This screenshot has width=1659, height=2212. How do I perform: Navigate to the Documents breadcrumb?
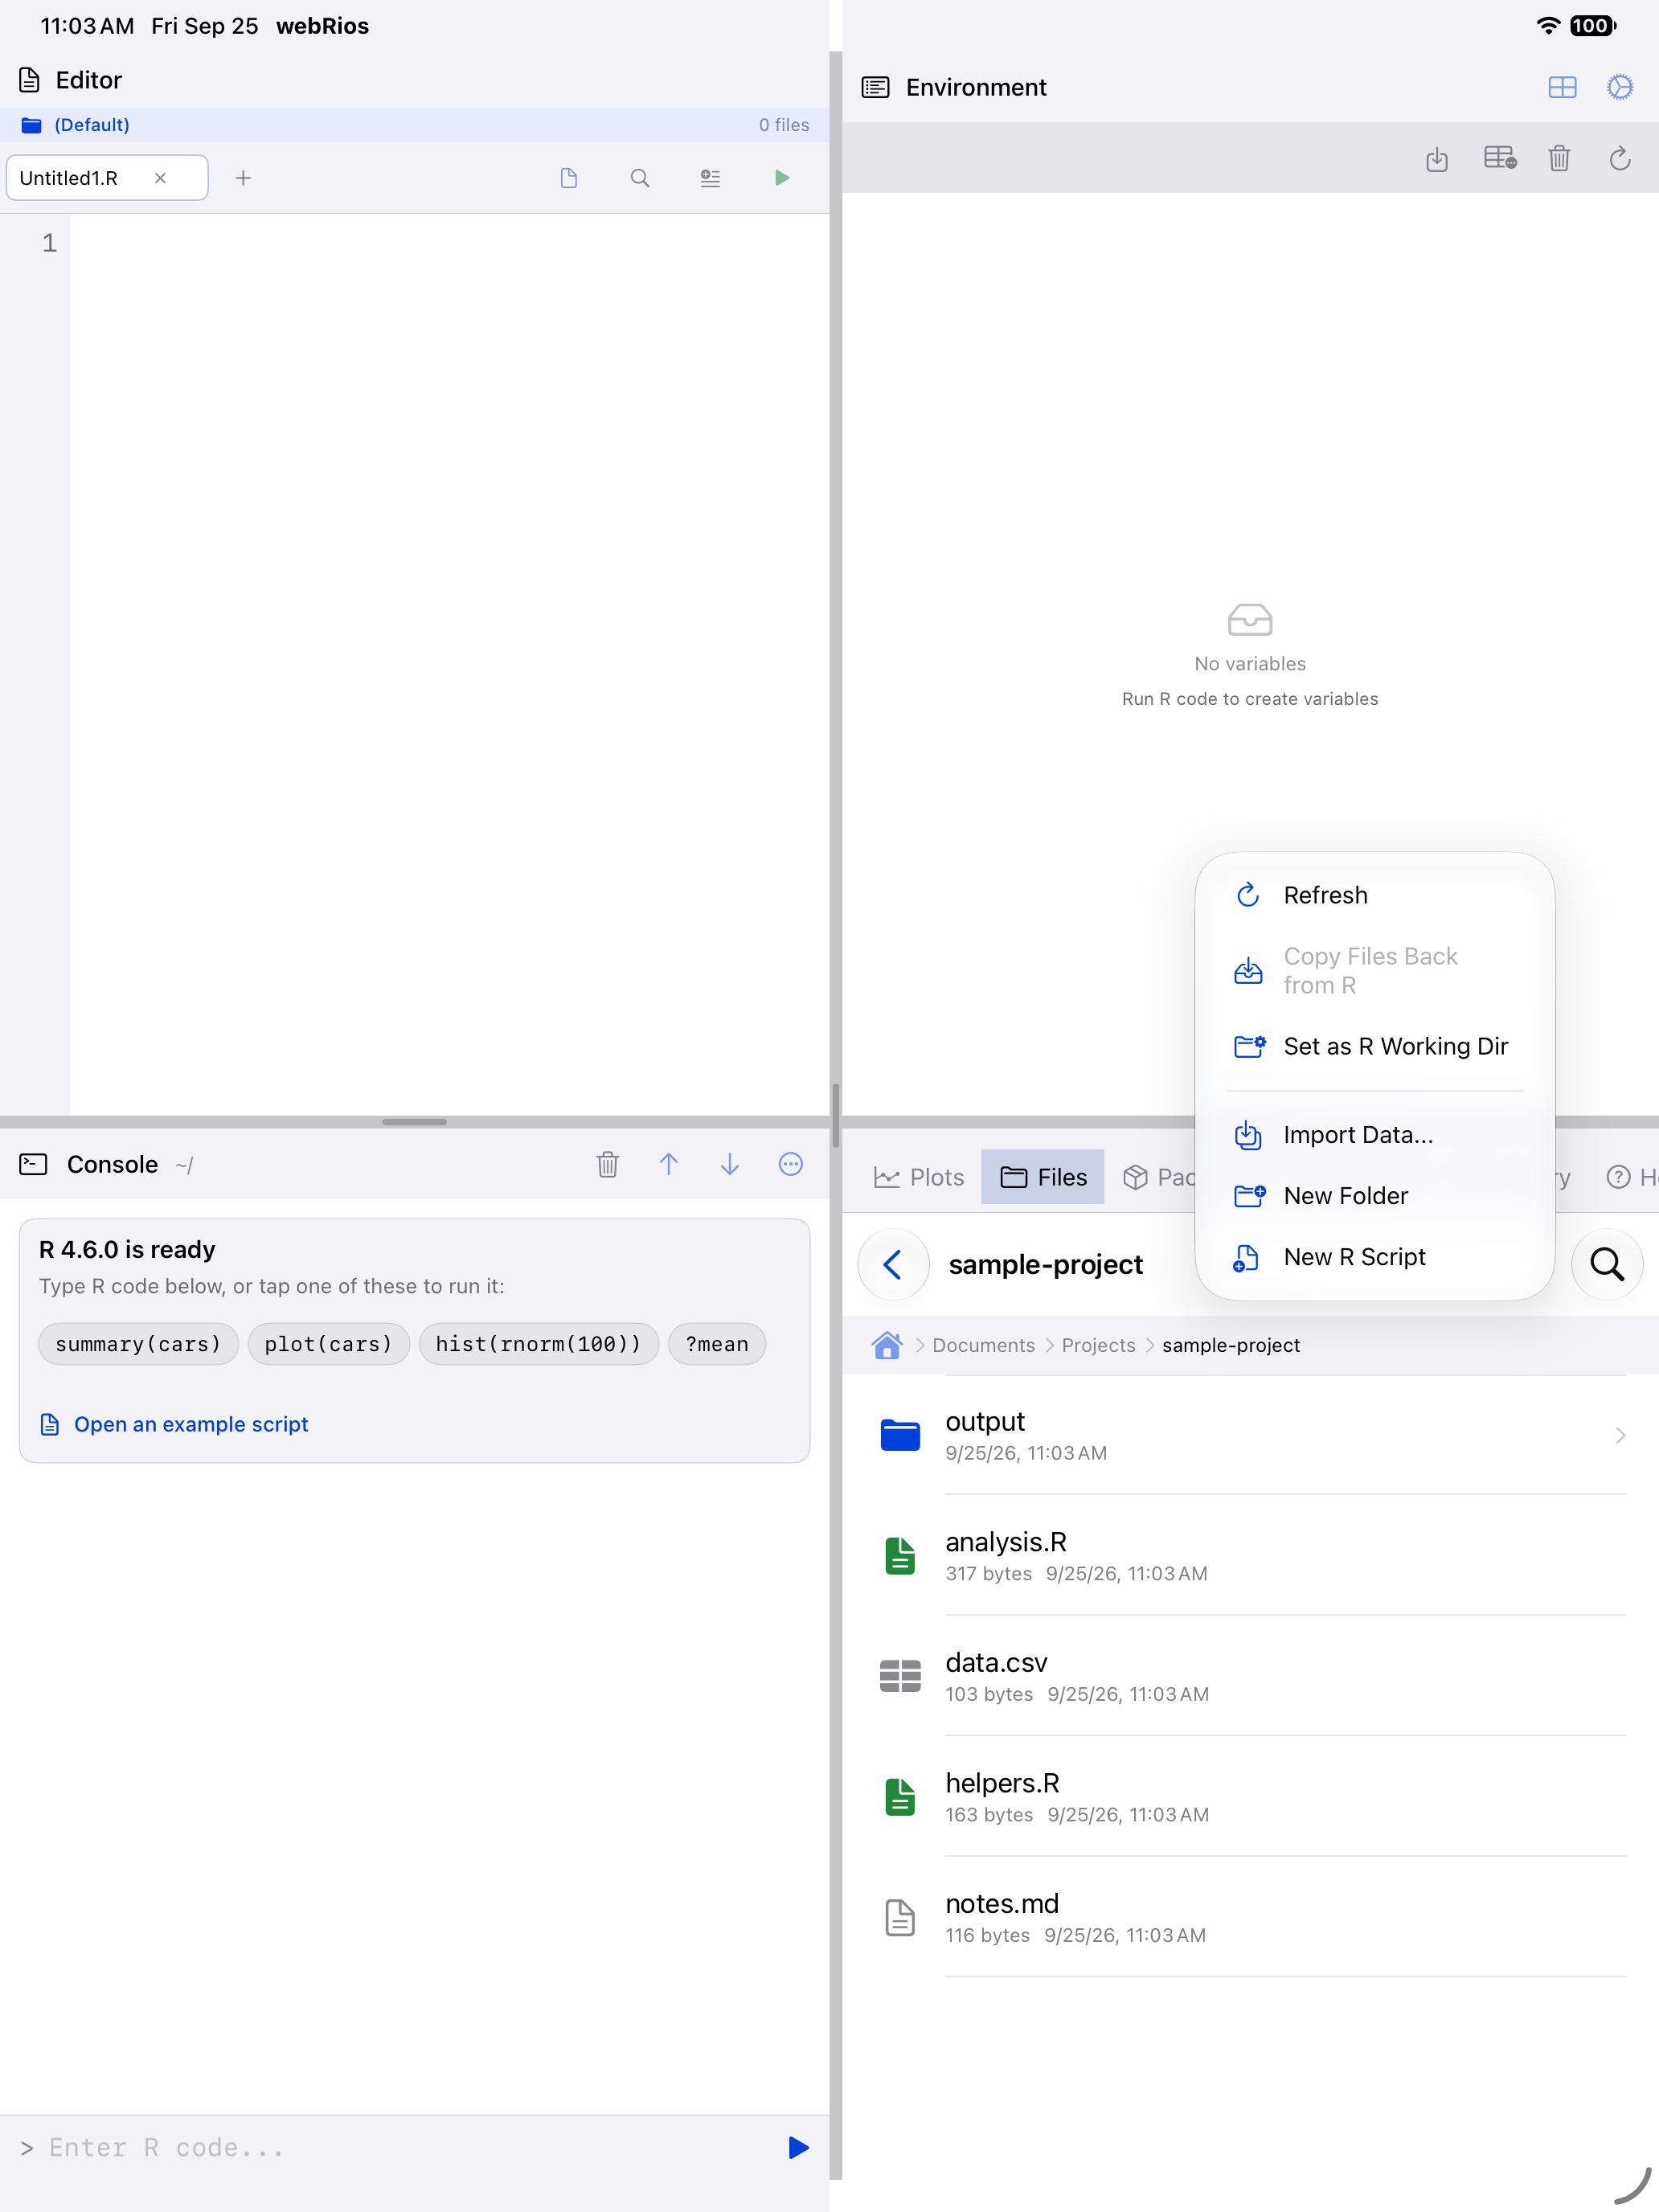(x=983, y=1345)
